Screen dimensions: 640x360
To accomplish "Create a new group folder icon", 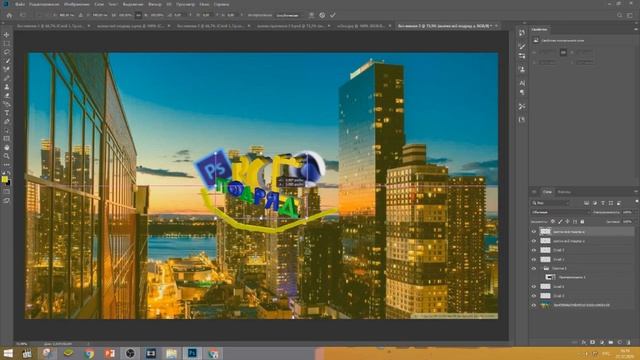I will [611, 342].
